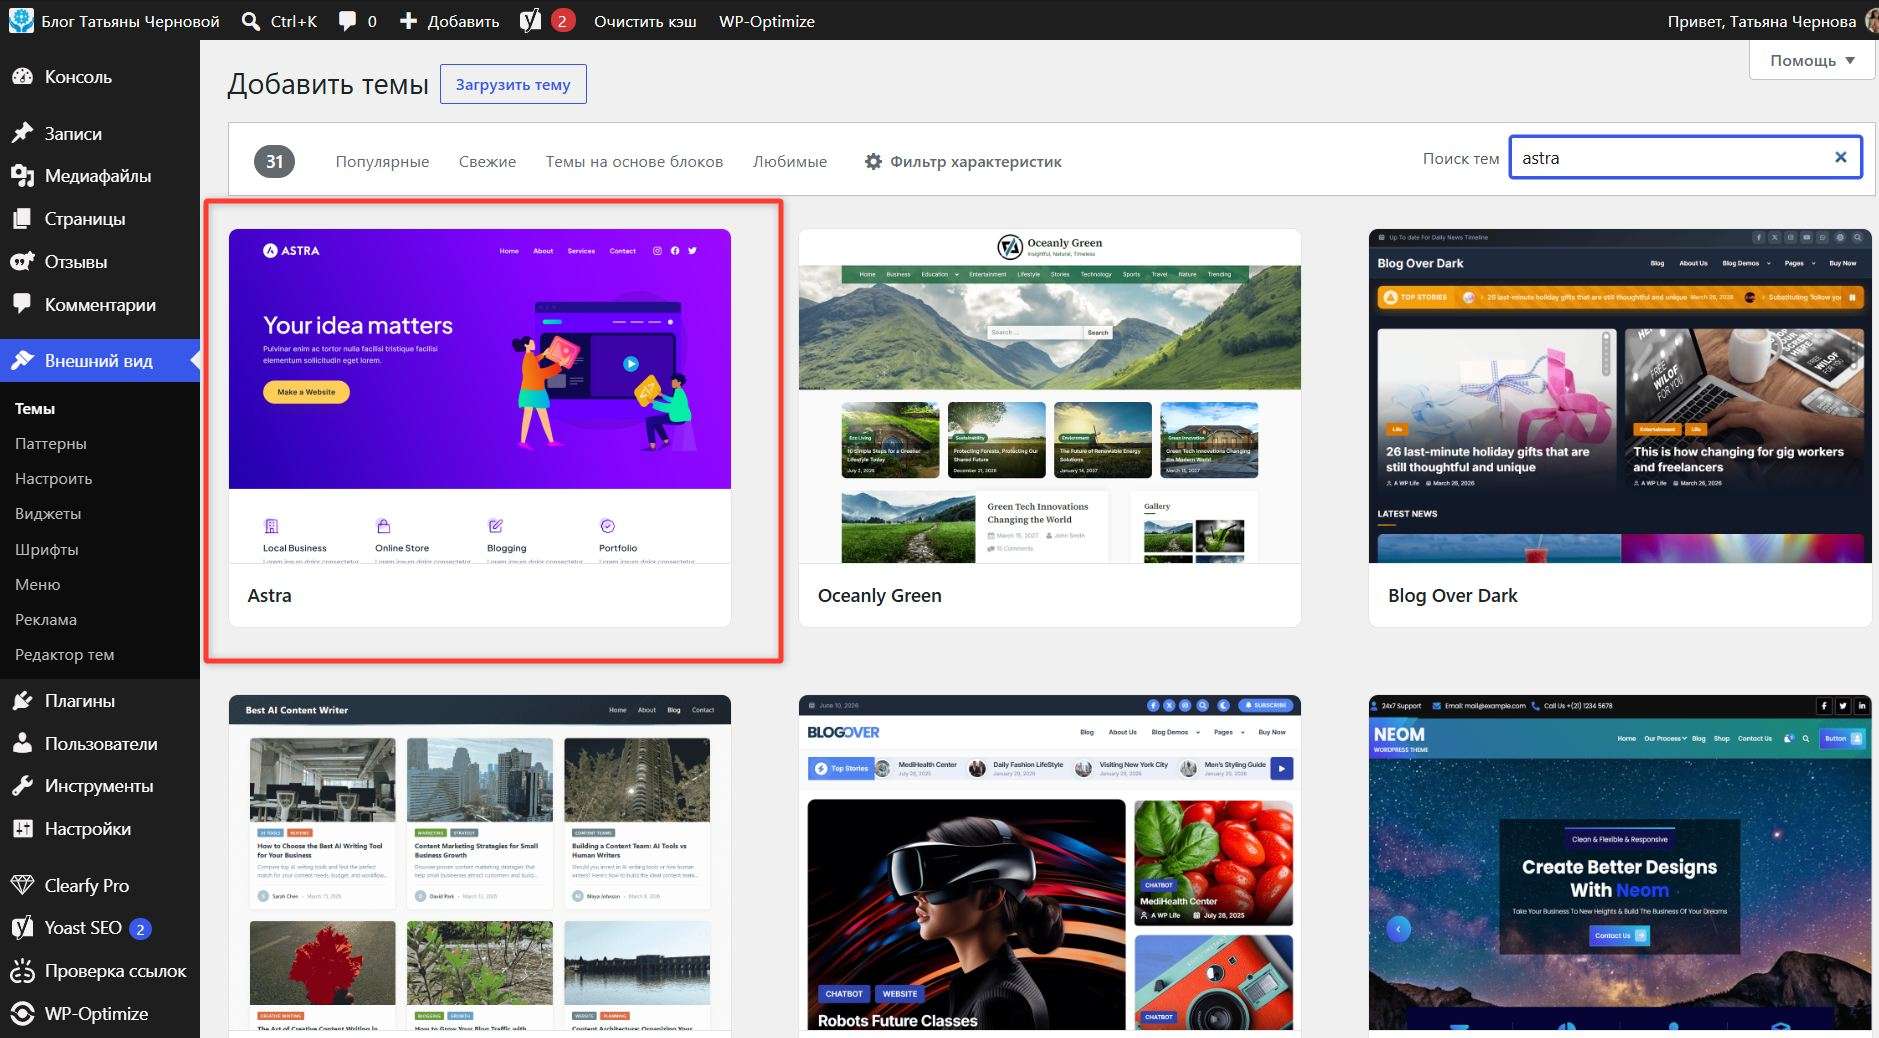Open the Любимые tab
The height and width of the screenshot is (1038, 1879).
[x=790, y=161]
